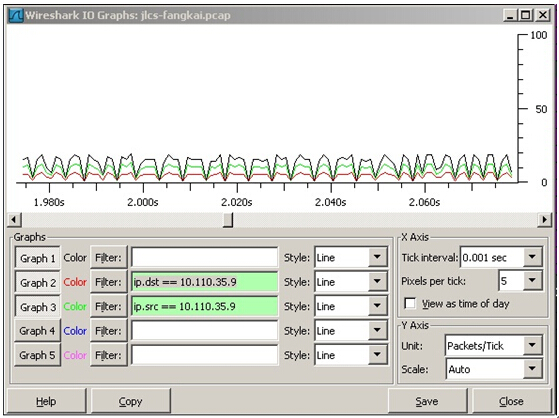Click the left scroll arrow under graph
The width and height of the screenshot is (559, 418).
(x=14, y=219)
